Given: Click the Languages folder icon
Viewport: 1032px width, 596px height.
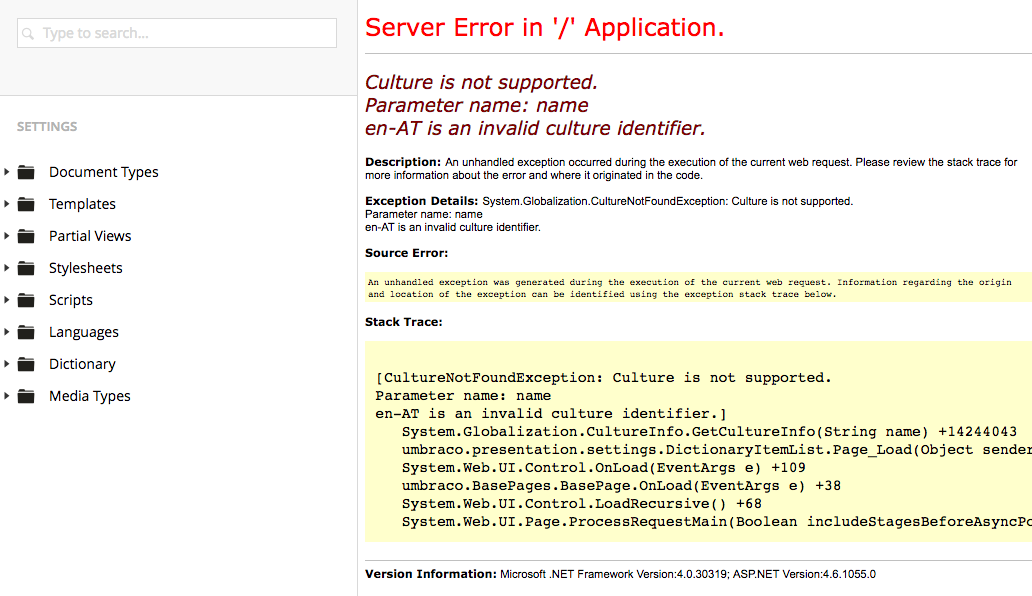Looking at the screenshot, I should (x=26, y=332).
